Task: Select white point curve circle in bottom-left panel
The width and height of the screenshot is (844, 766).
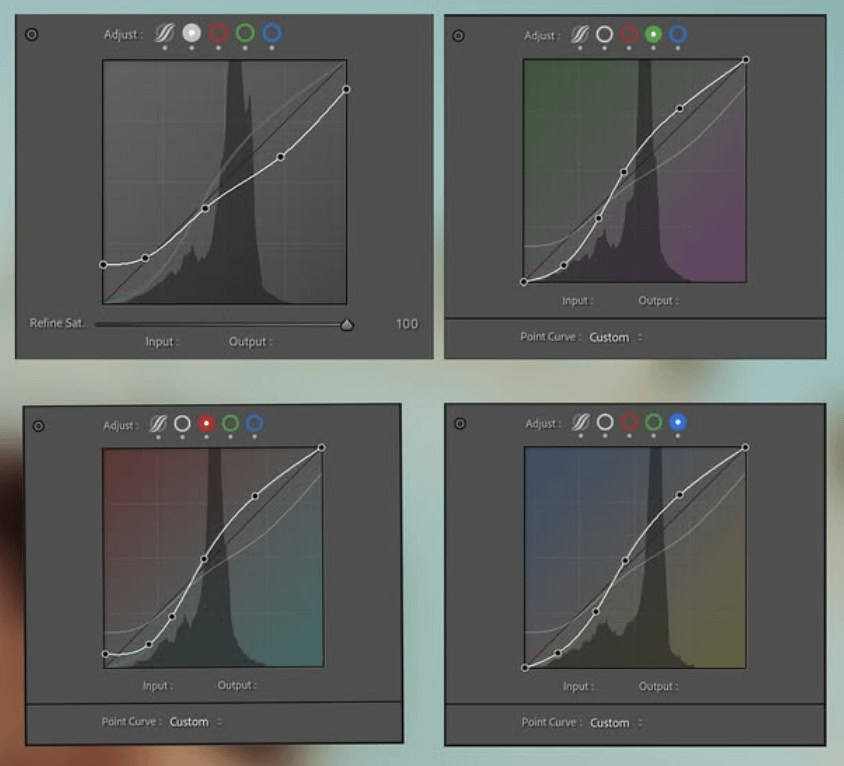Action: pyautogui.click(x=182, y=424)
